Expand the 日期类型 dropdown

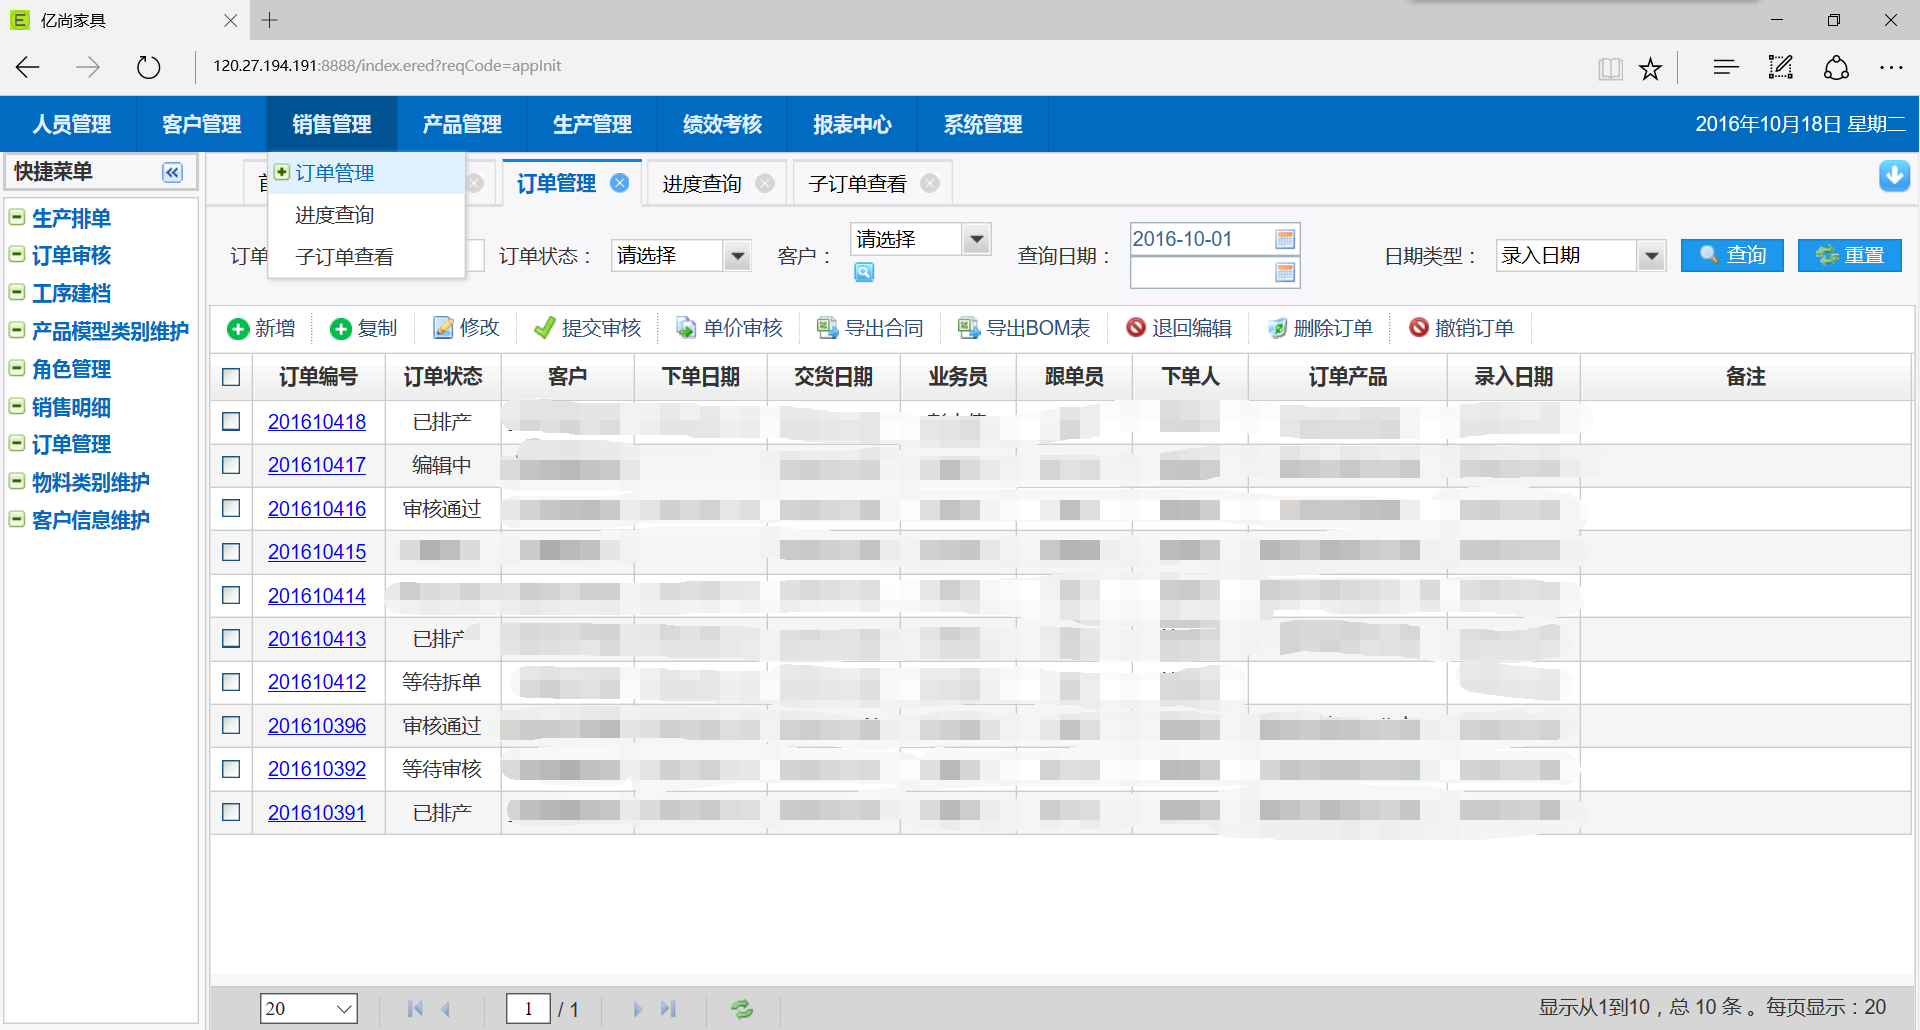pyautogui.click(x=1651, y=256)
